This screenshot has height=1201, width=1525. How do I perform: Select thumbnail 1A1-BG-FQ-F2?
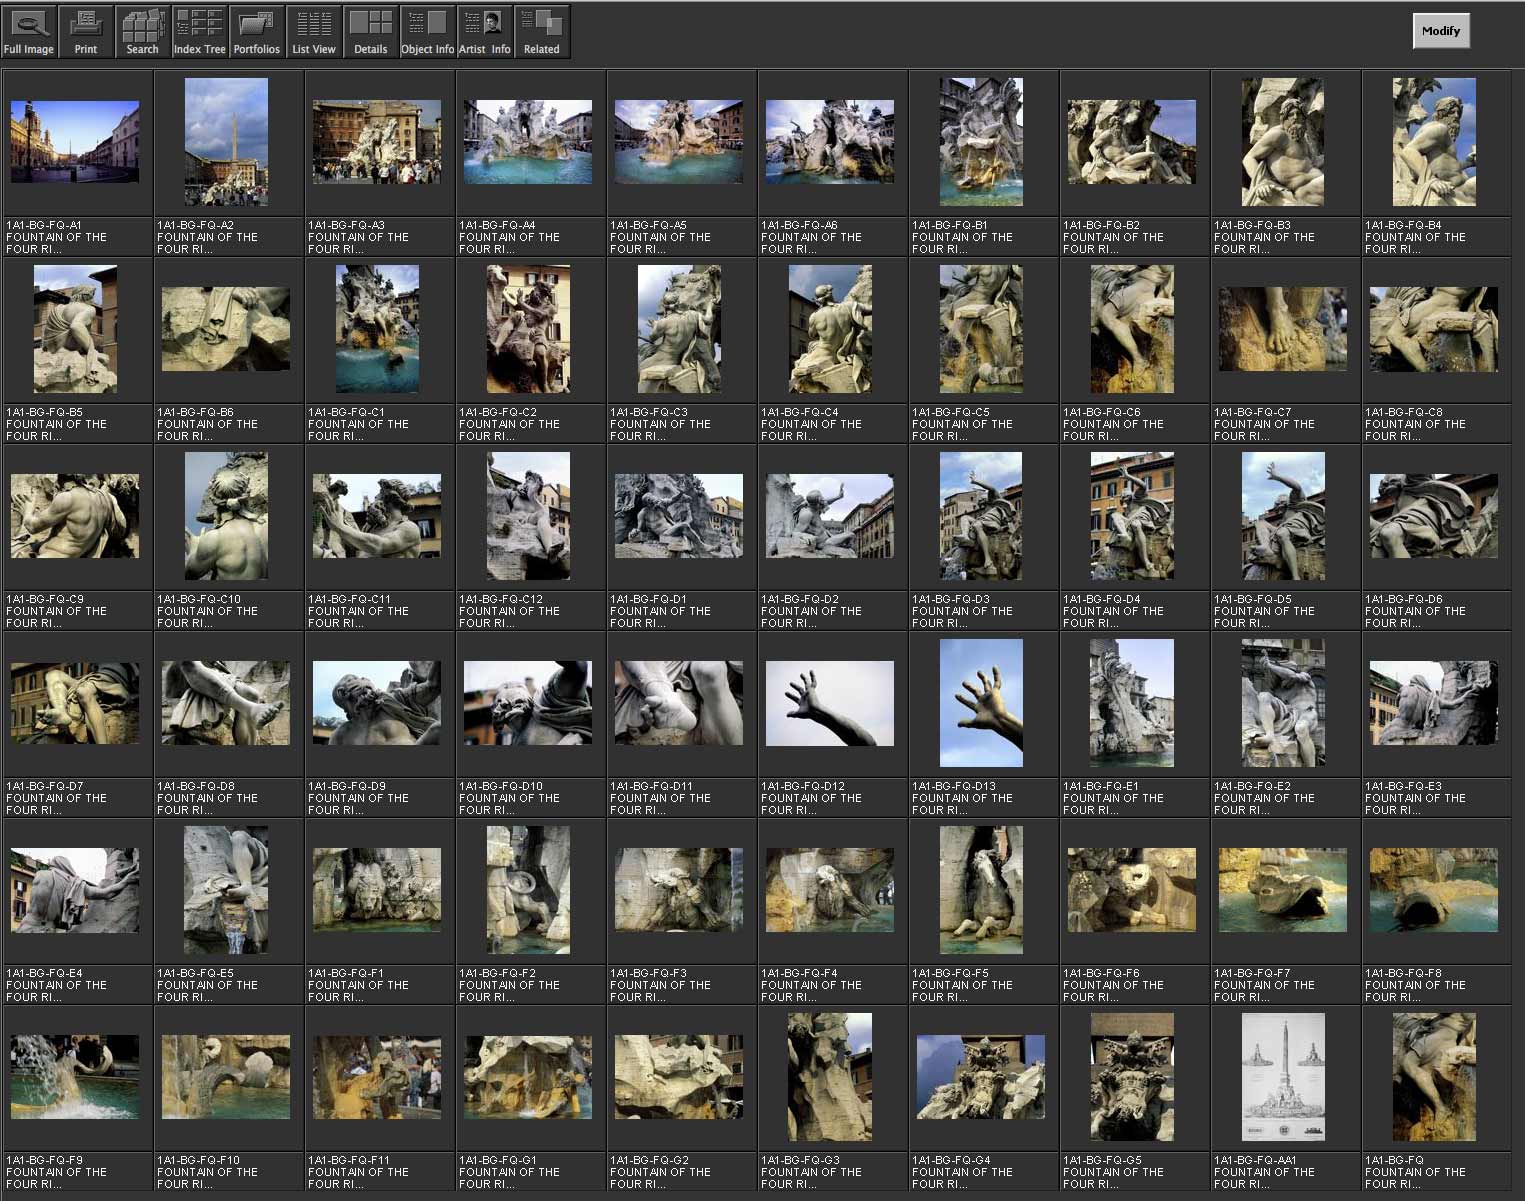(x=528, y=890)
